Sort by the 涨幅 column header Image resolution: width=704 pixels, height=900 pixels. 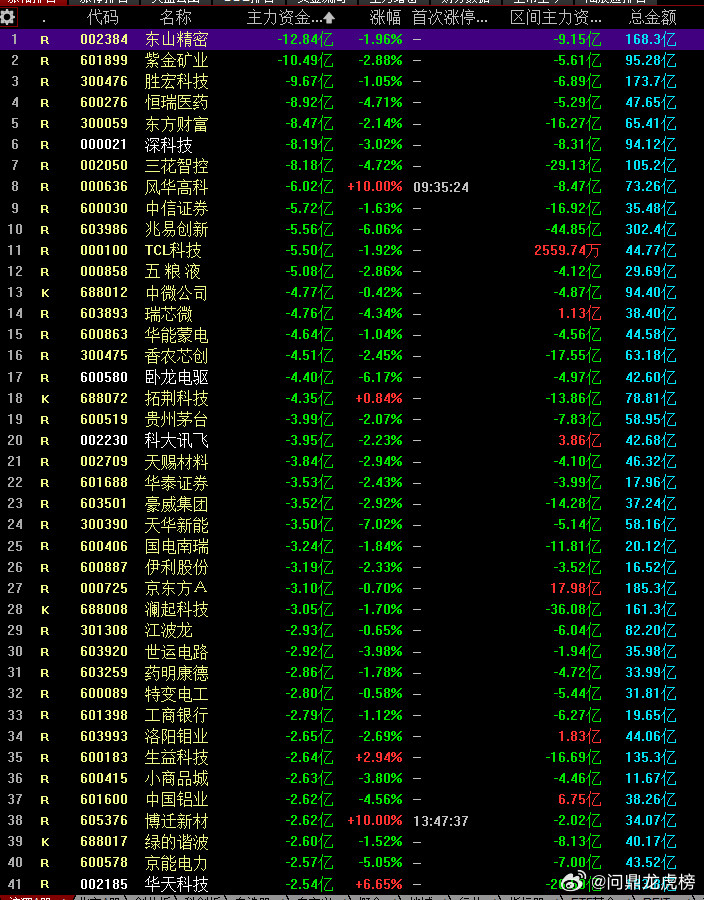point(385,18)
